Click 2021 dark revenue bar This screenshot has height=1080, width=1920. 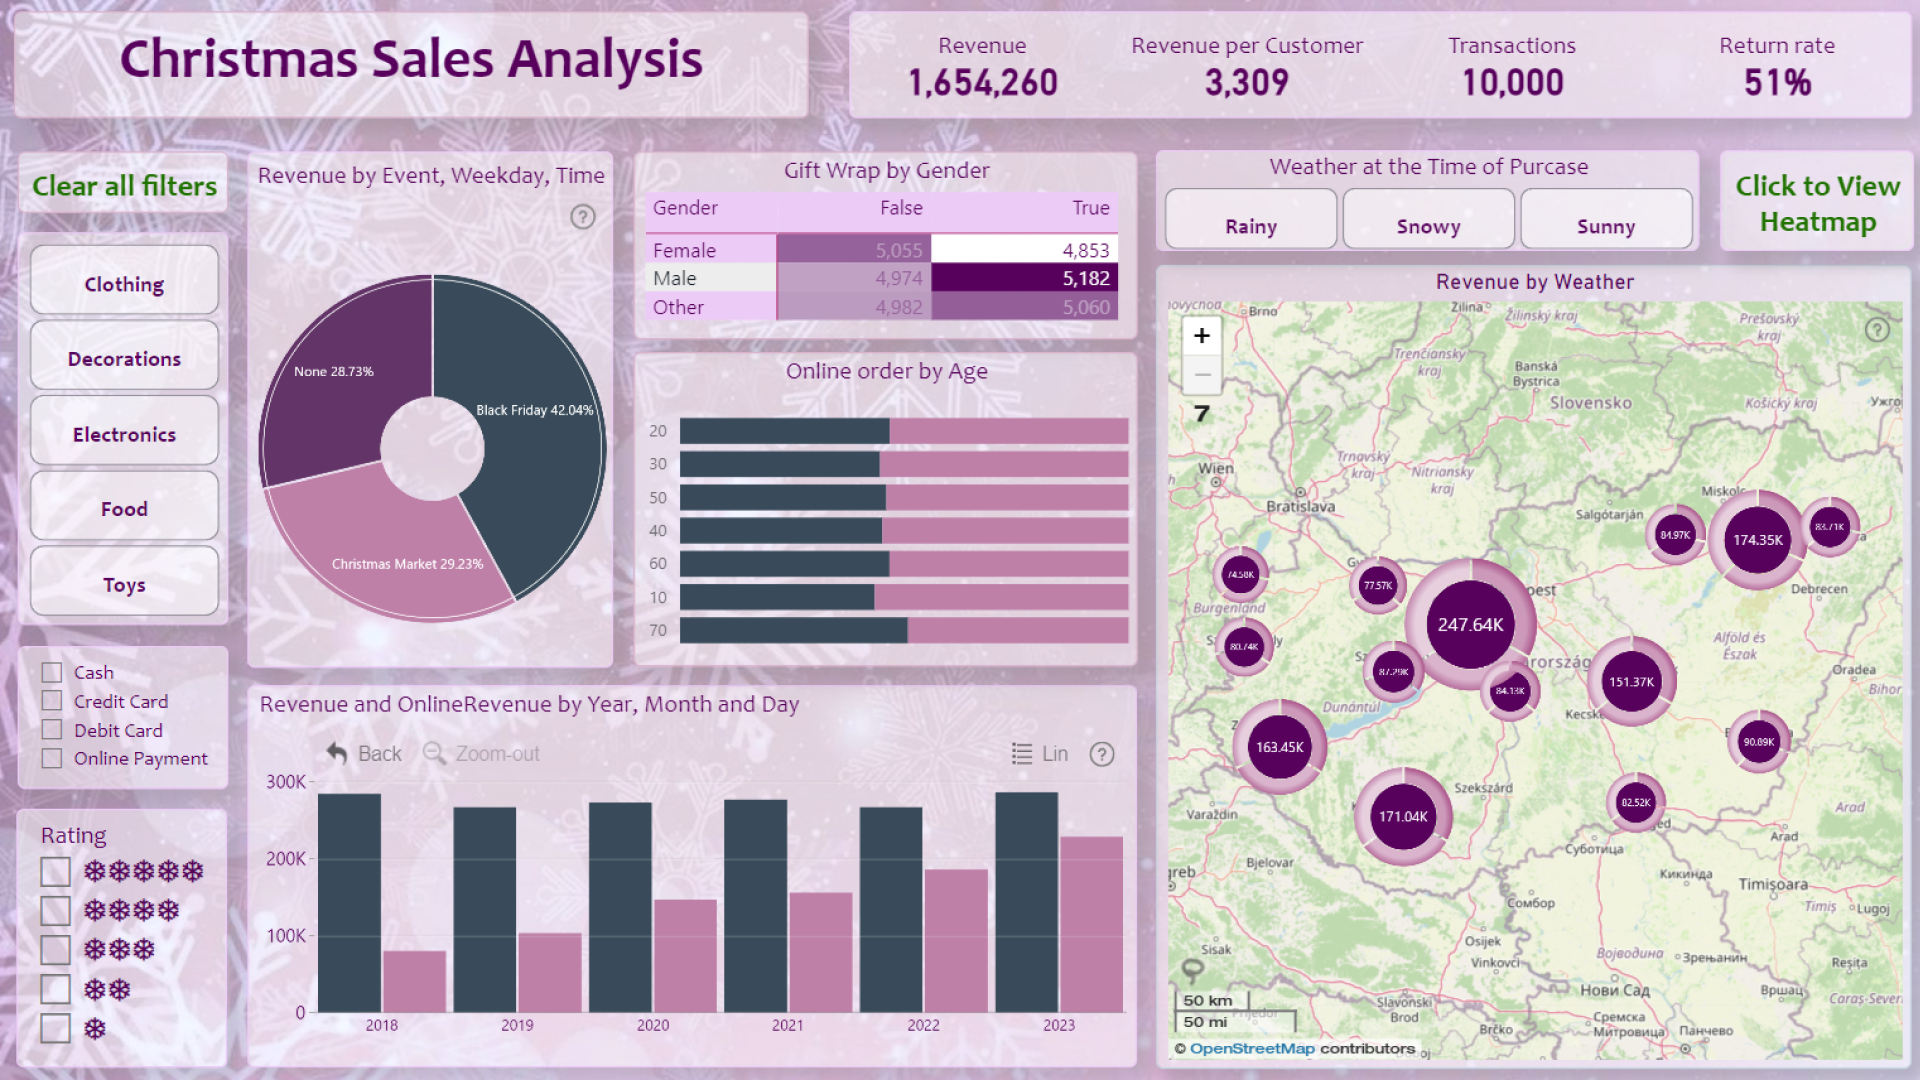tap(755, 906)
